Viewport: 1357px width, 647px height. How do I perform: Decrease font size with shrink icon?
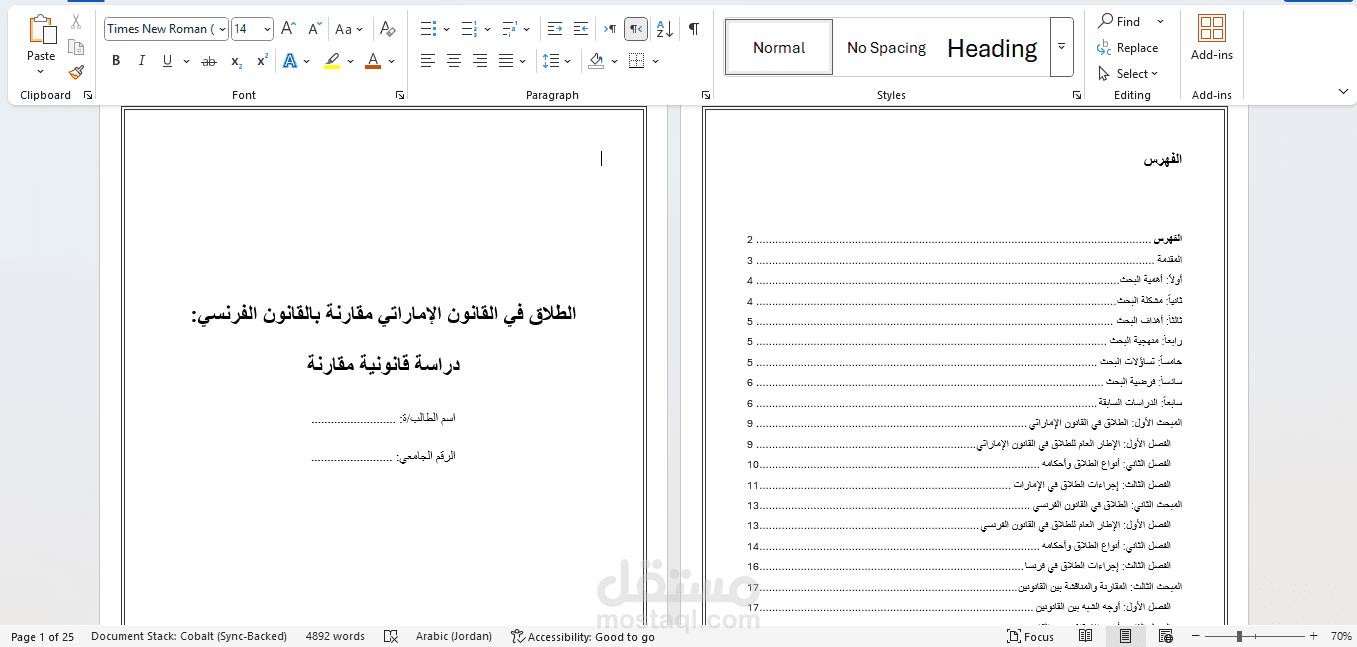(x=313, y=29)
